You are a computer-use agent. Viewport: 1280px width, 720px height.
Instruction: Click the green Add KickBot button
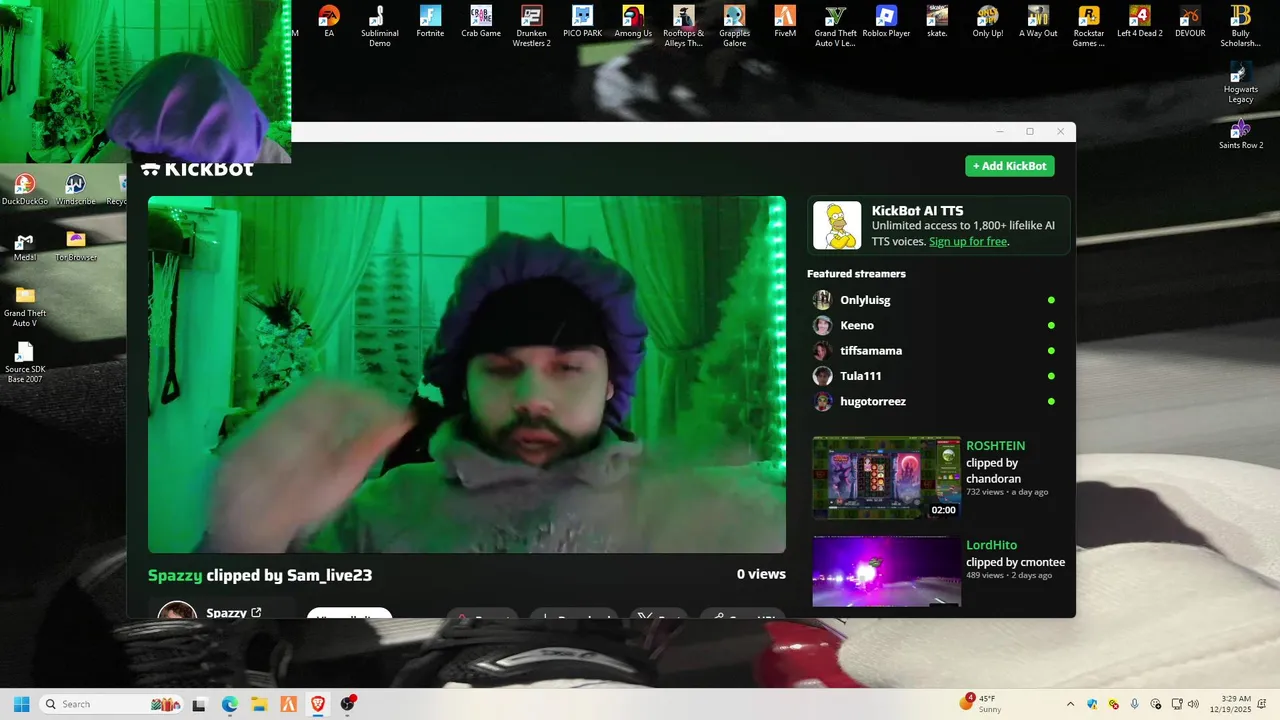click(x=1010, y=166)
